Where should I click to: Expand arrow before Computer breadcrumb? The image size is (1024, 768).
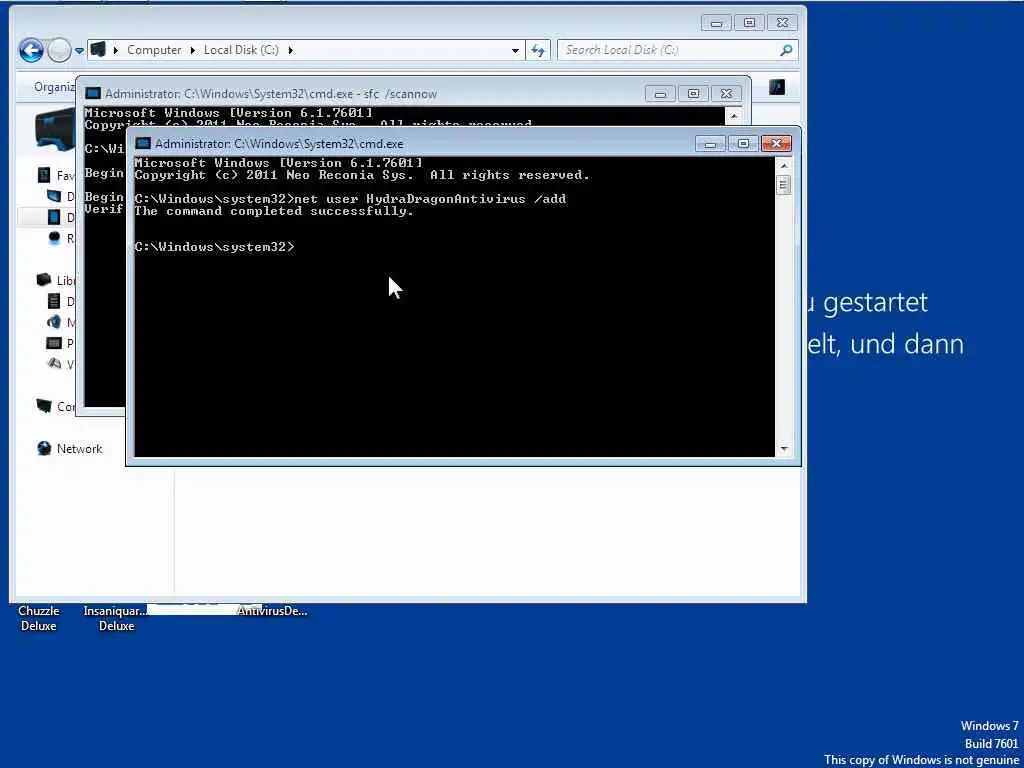click(x=116, y=50)
